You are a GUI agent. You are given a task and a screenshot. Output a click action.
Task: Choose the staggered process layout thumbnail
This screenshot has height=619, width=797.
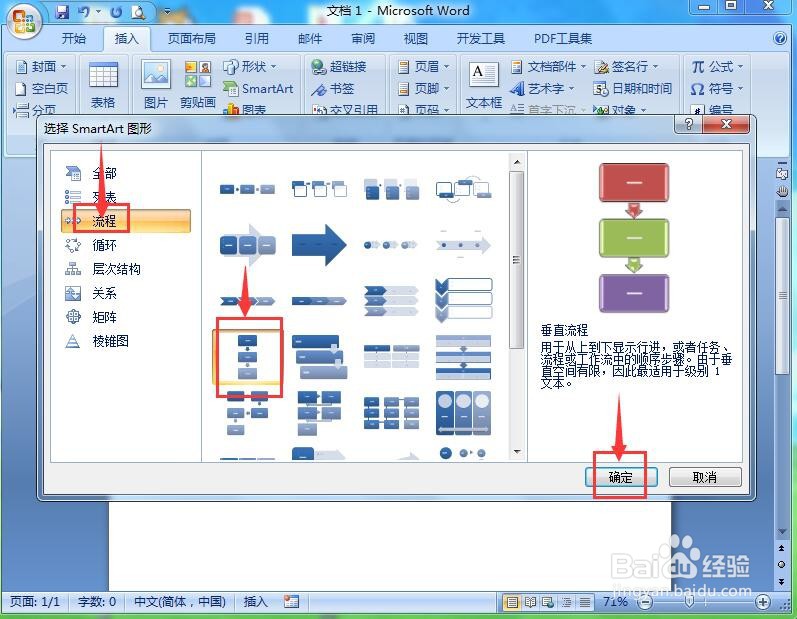319,357
